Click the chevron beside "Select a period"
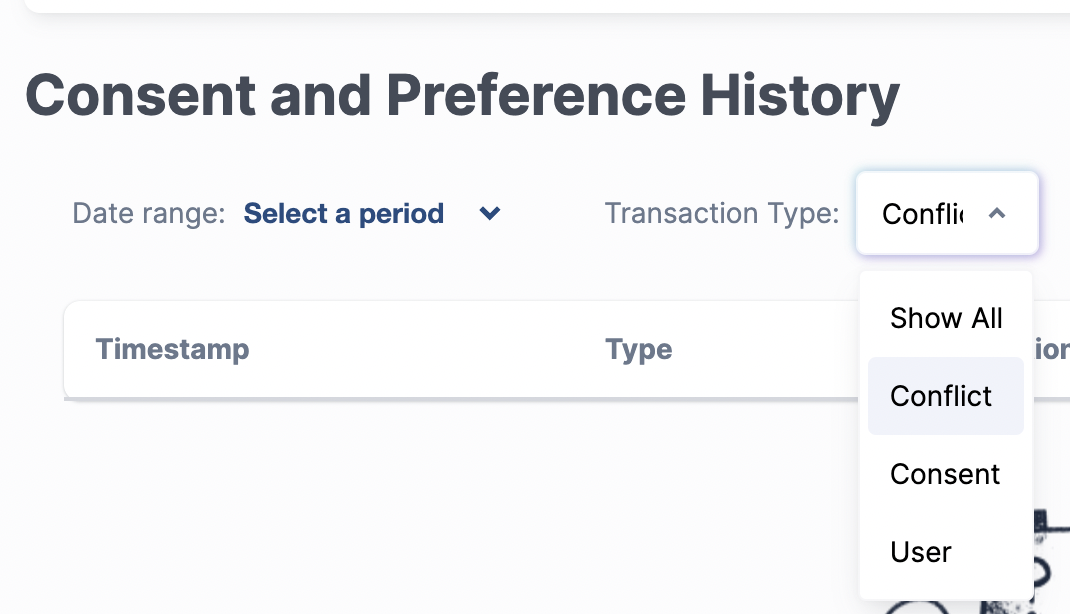Screen dimensions: 1070x614 point(489,213)
